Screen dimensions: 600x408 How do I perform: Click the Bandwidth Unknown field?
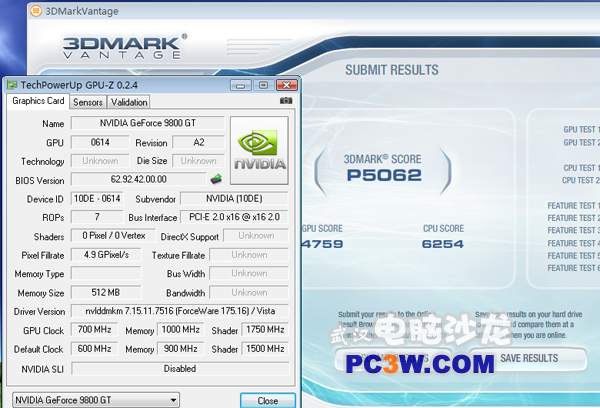[x=249, y=292]
